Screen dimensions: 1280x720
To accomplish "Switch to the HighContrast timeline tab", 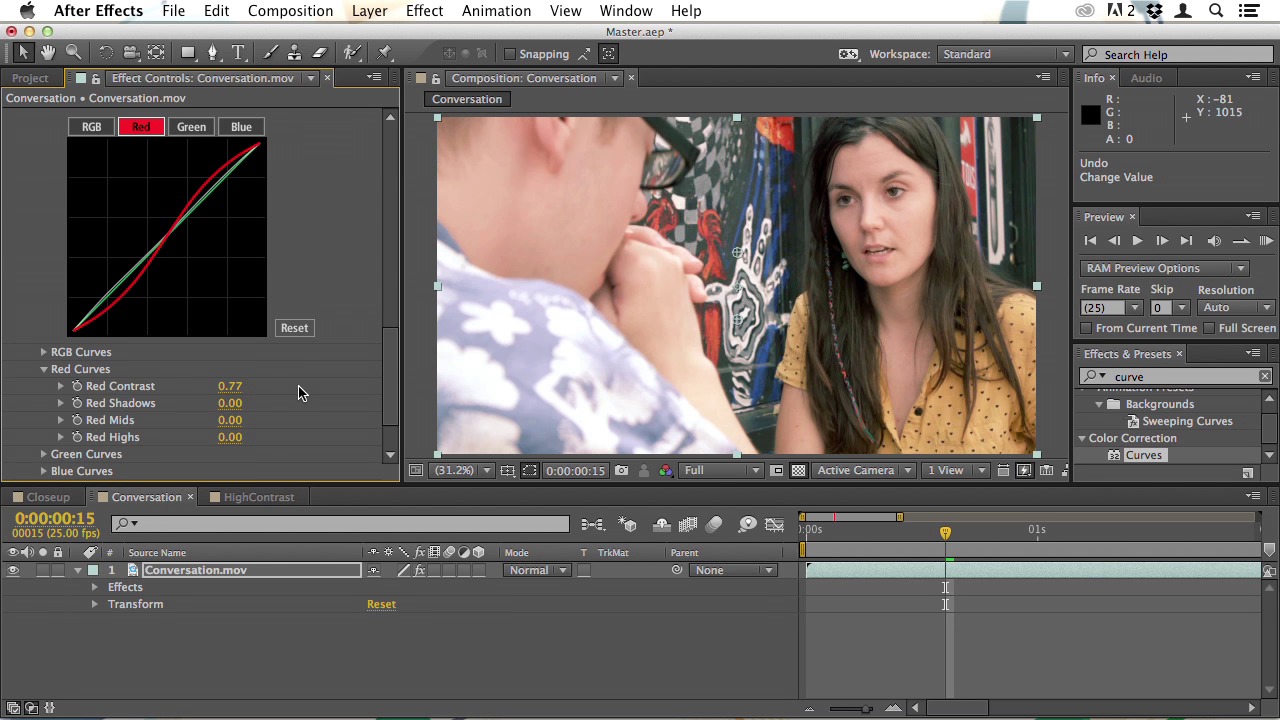I will pos(258,497).
